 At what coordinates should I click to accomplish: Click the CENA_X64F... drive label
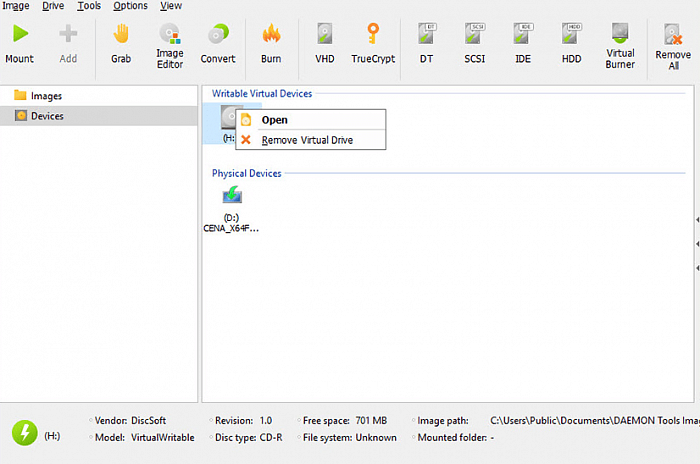(x=231, y=229)
